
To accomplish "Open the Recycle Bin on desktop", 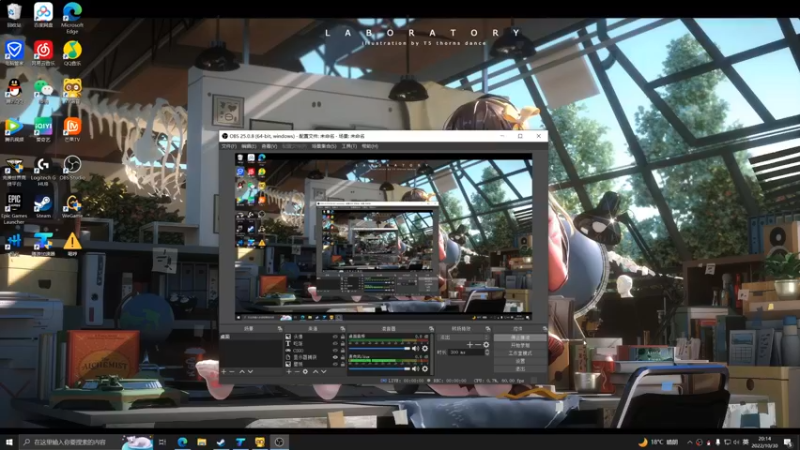I will 14,15.
